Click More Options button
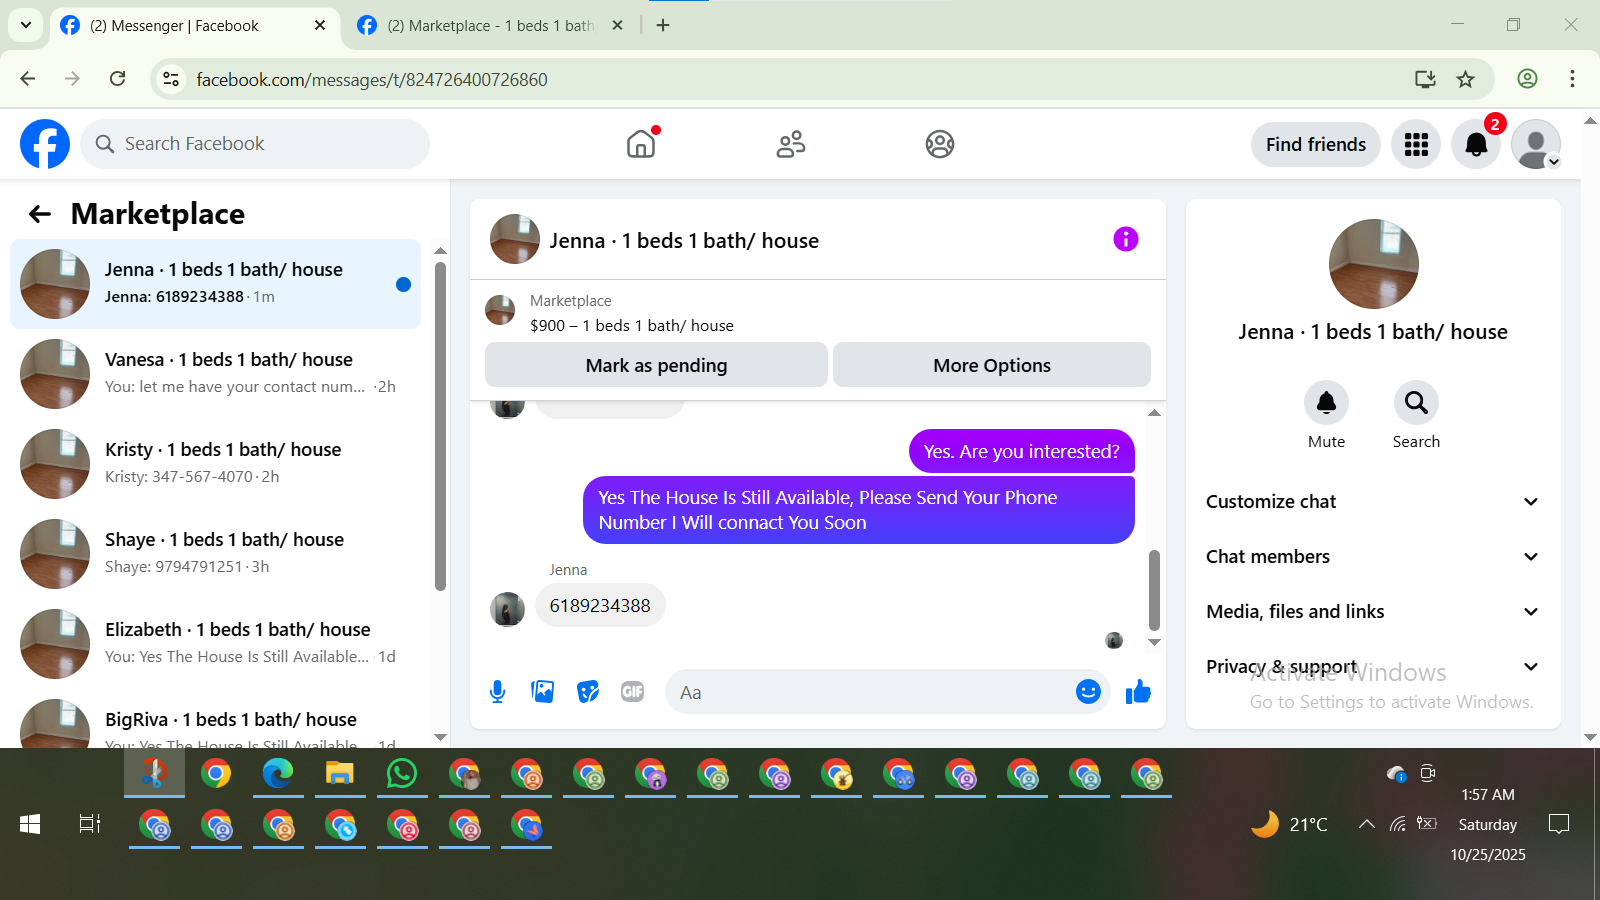The image size is (1600, 900). [x=992, y=365]
